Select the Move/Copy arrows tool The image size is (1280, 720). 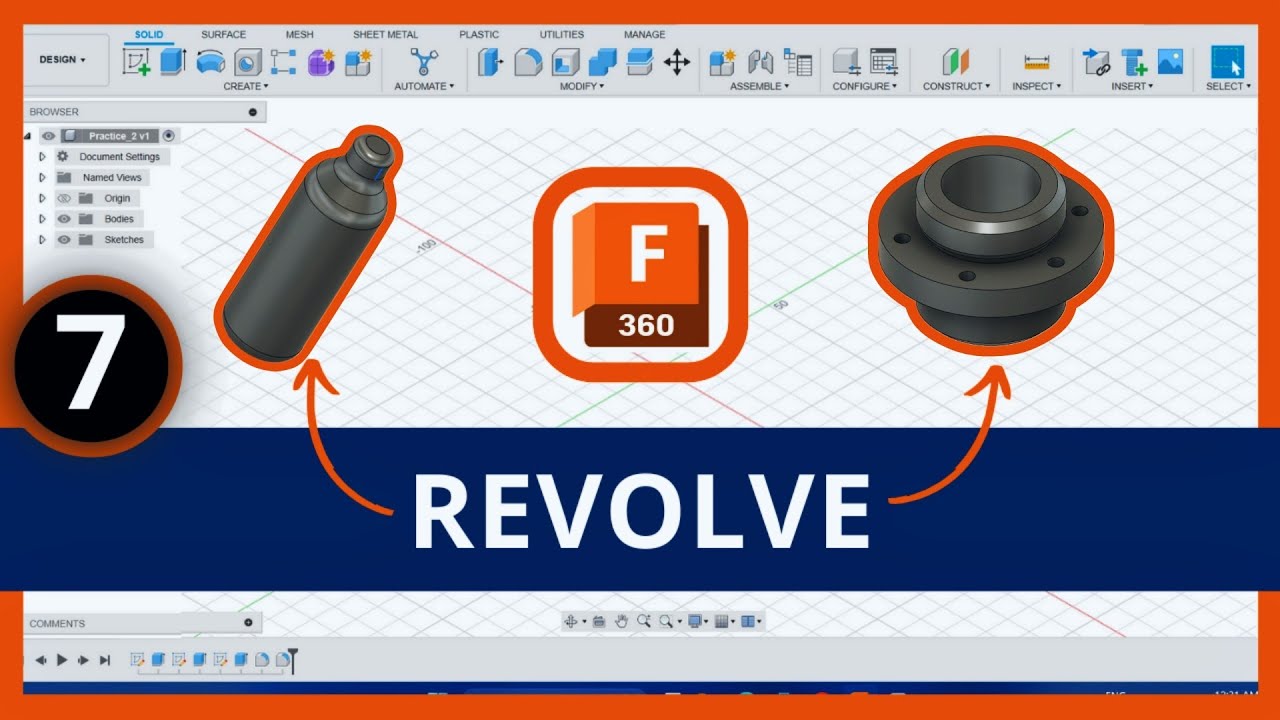tap(677, 63)
